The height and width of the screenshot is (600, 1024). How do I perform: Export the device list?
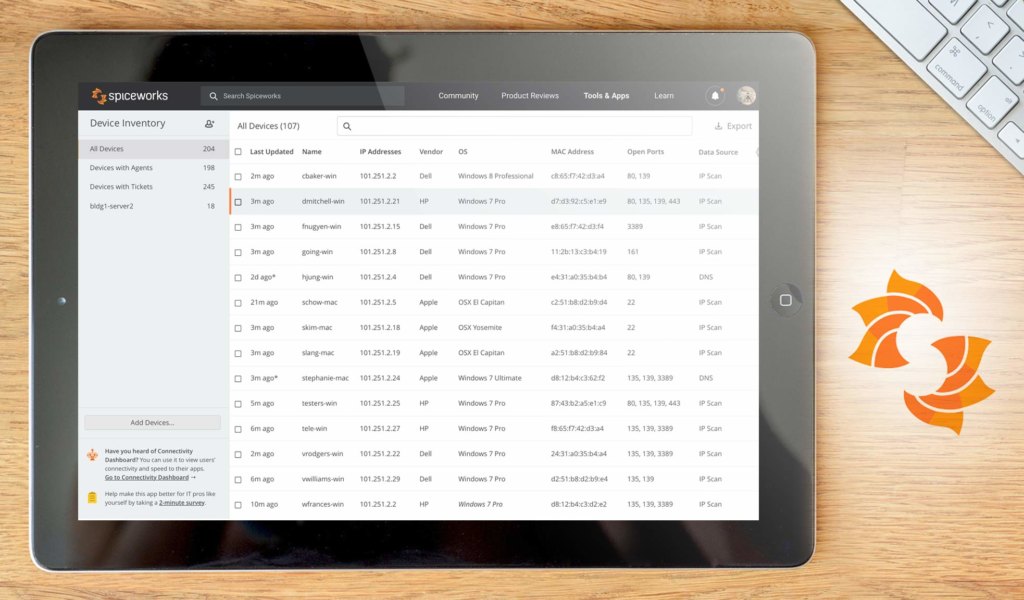click(733, 125)
